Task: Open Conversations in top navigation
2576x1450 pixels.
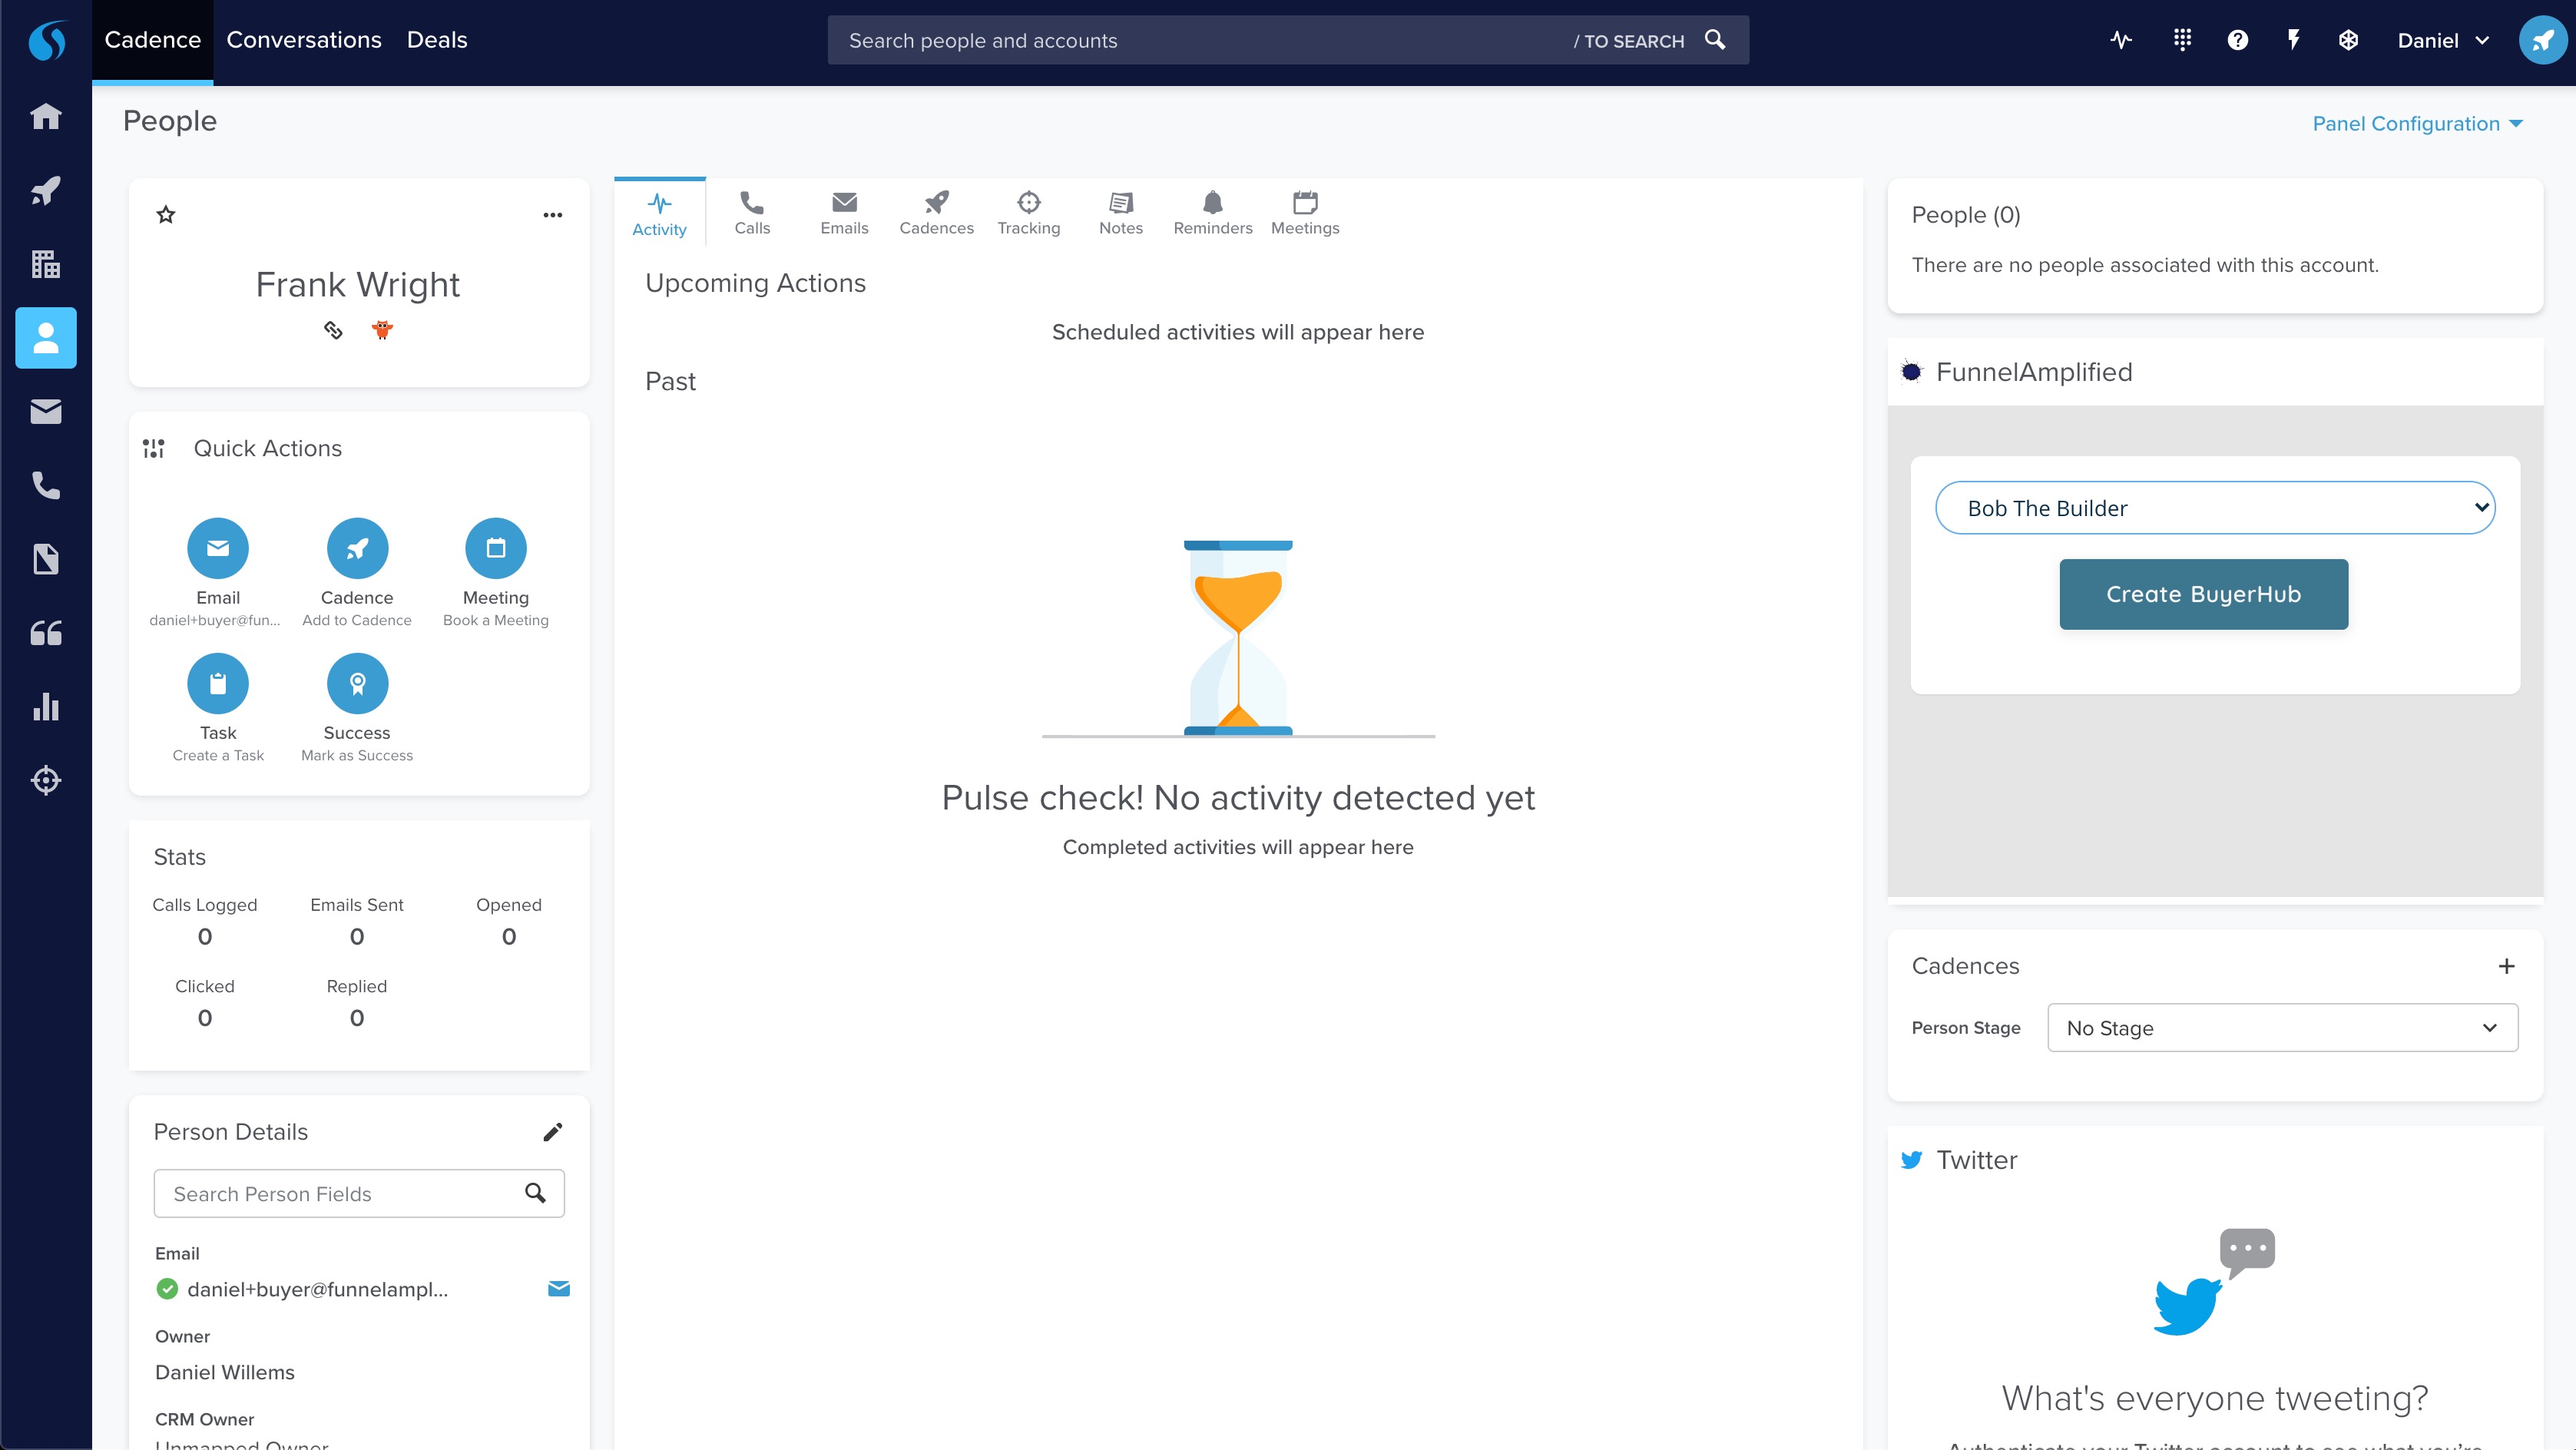Action: pos(304,40)
